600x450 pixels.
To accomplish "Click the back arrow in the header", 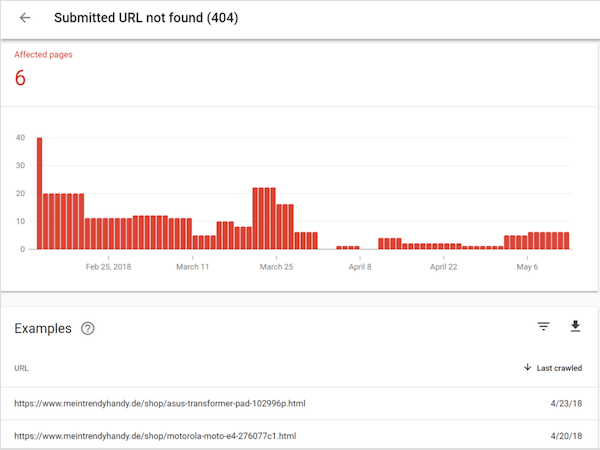I will click(25, 18).
